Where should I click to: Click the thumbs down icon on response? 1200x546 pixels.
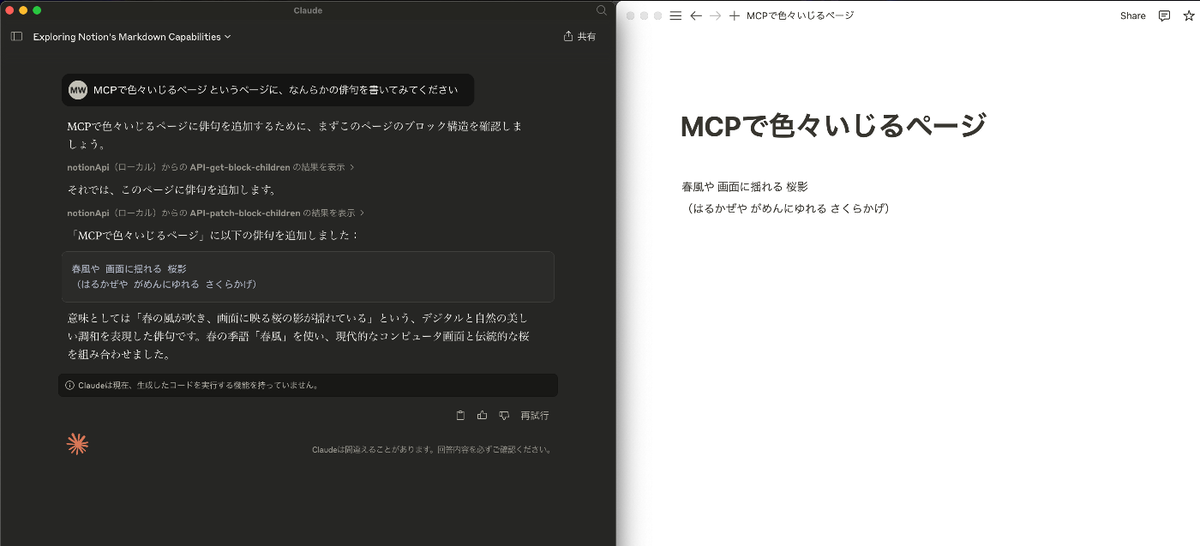coord(504,415)
